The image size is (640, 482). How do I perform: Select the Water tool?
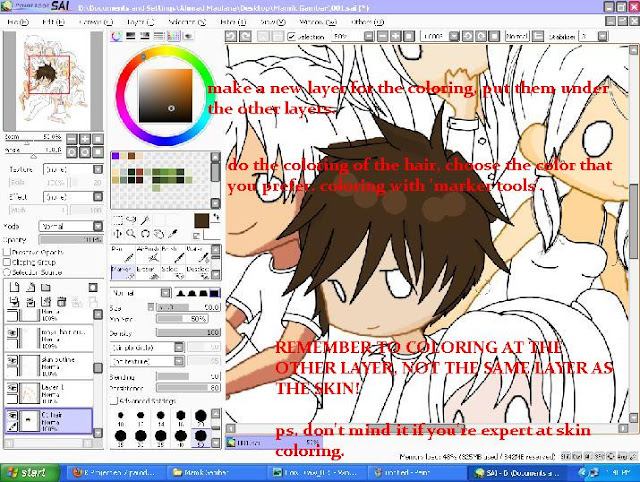tap(198, 253)
